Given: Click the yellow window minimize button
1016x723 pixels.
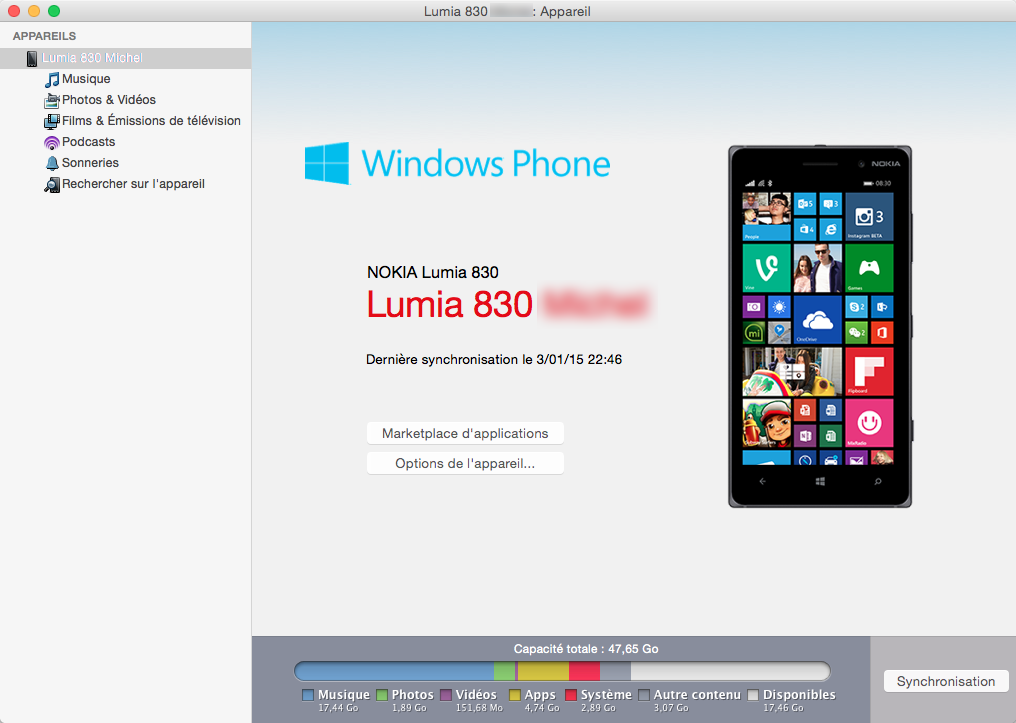Looking at the screenshot, I should pos(34,11).
